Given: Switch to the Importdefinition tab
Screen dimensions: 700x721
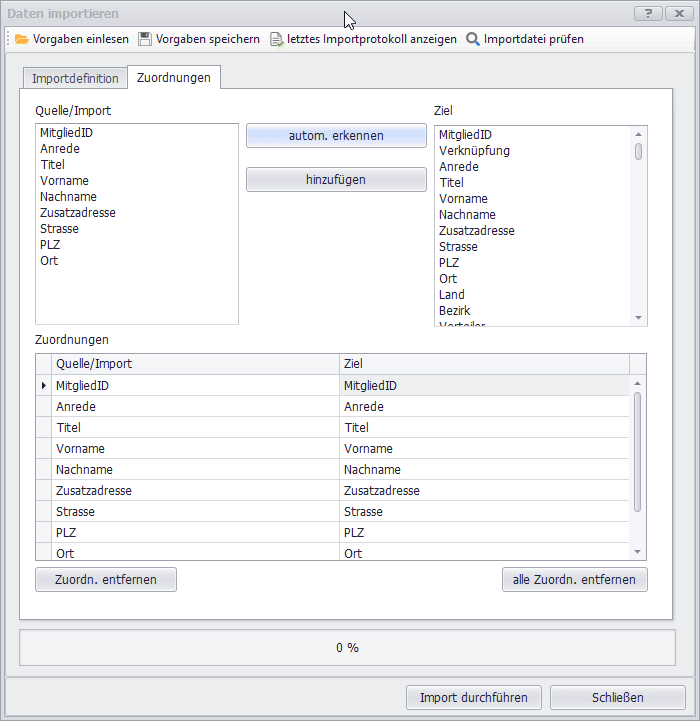Looking at the screenshot, I should point(75,78).
